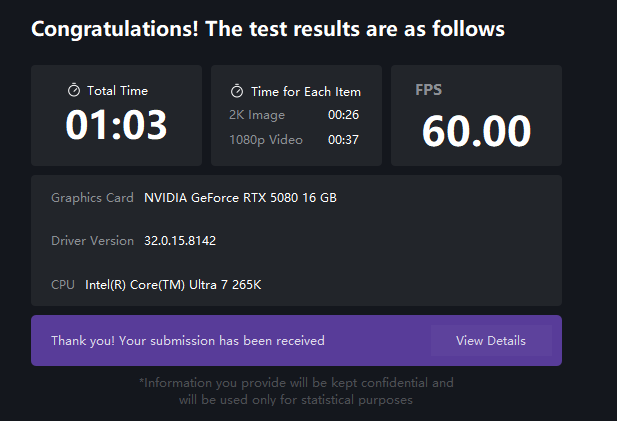617x421 pixels.
Task: Click the confidentiality disclaimer text
Action: coord(296,391)
